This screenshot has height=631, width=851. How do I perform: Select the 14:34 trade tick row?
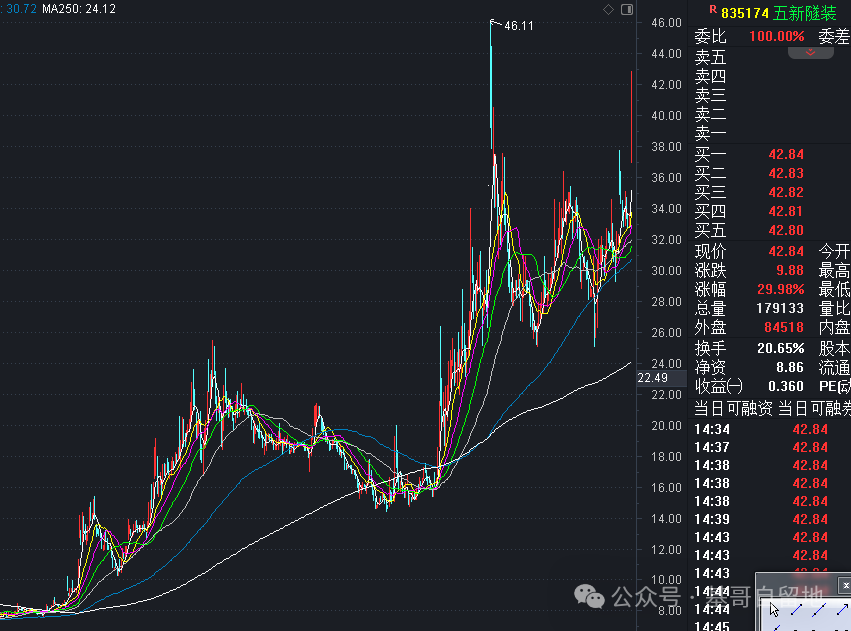[x=760, y=429]
